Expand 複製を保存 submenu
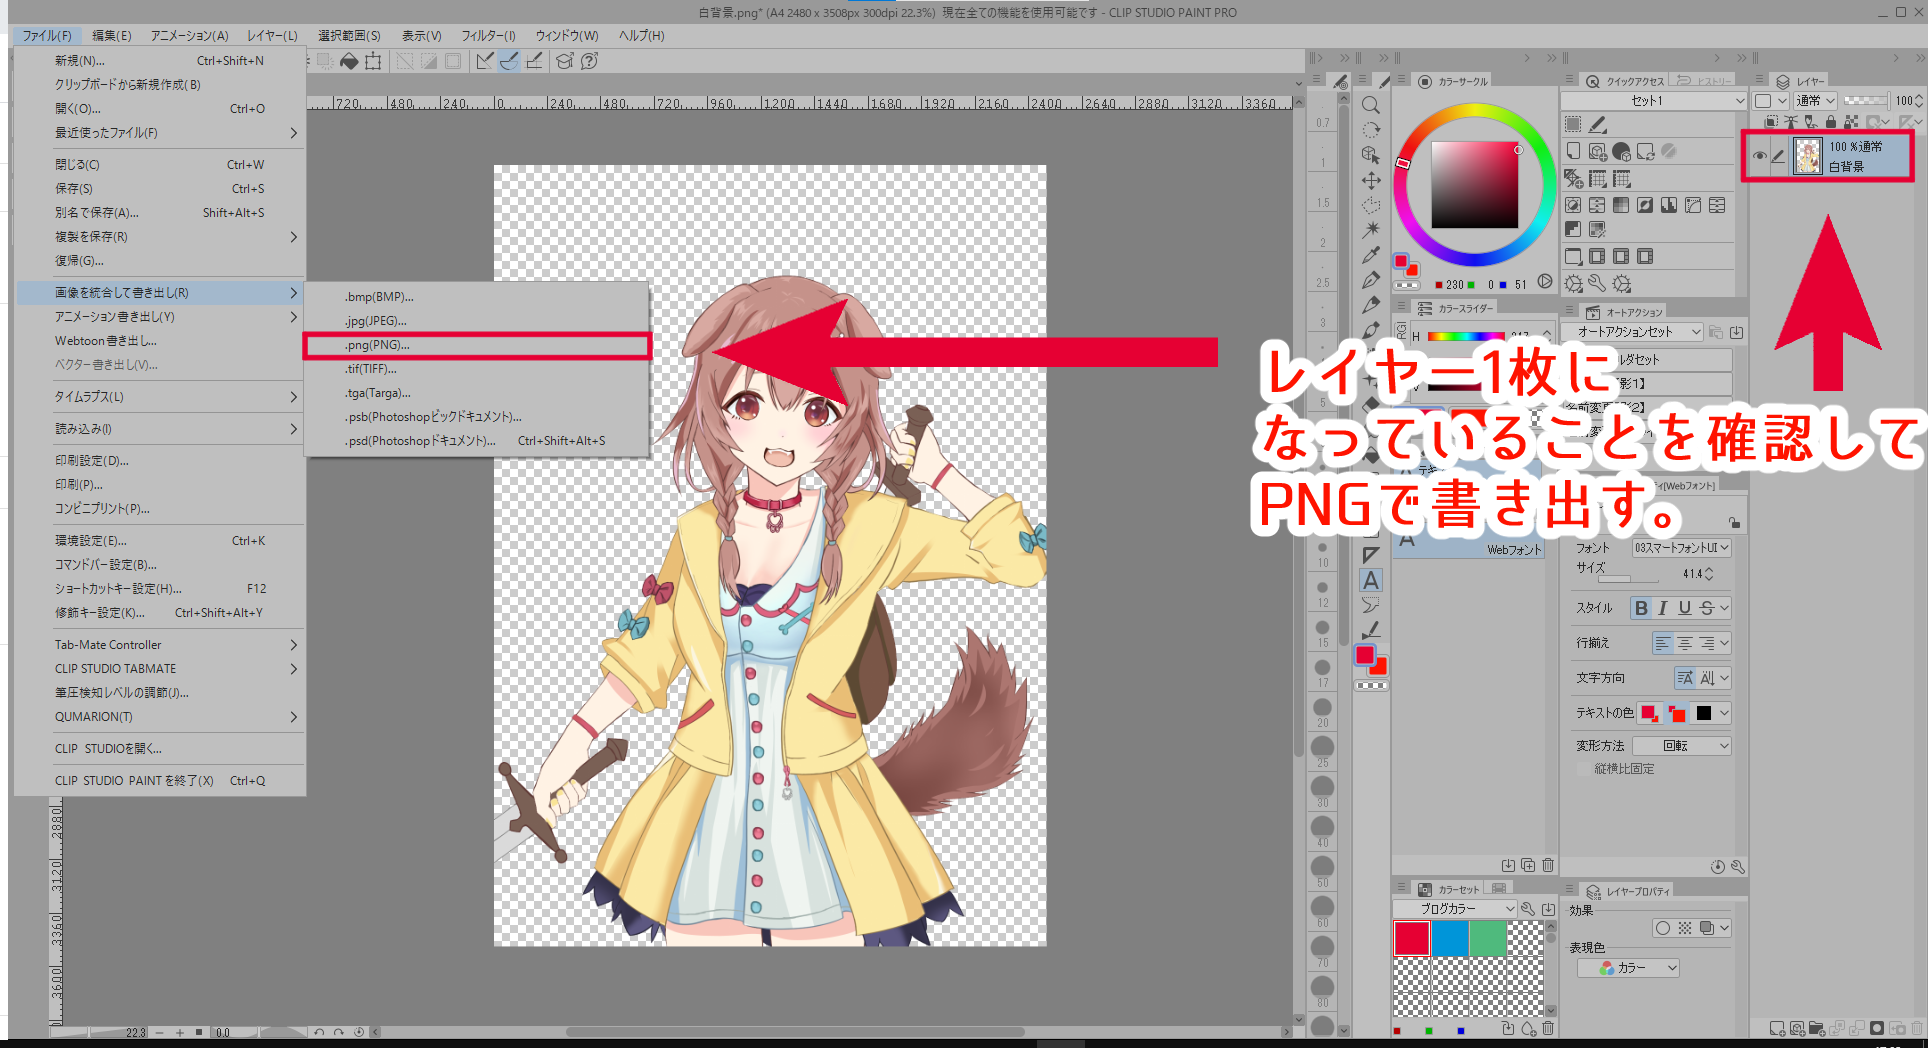 tap(160, 237)
